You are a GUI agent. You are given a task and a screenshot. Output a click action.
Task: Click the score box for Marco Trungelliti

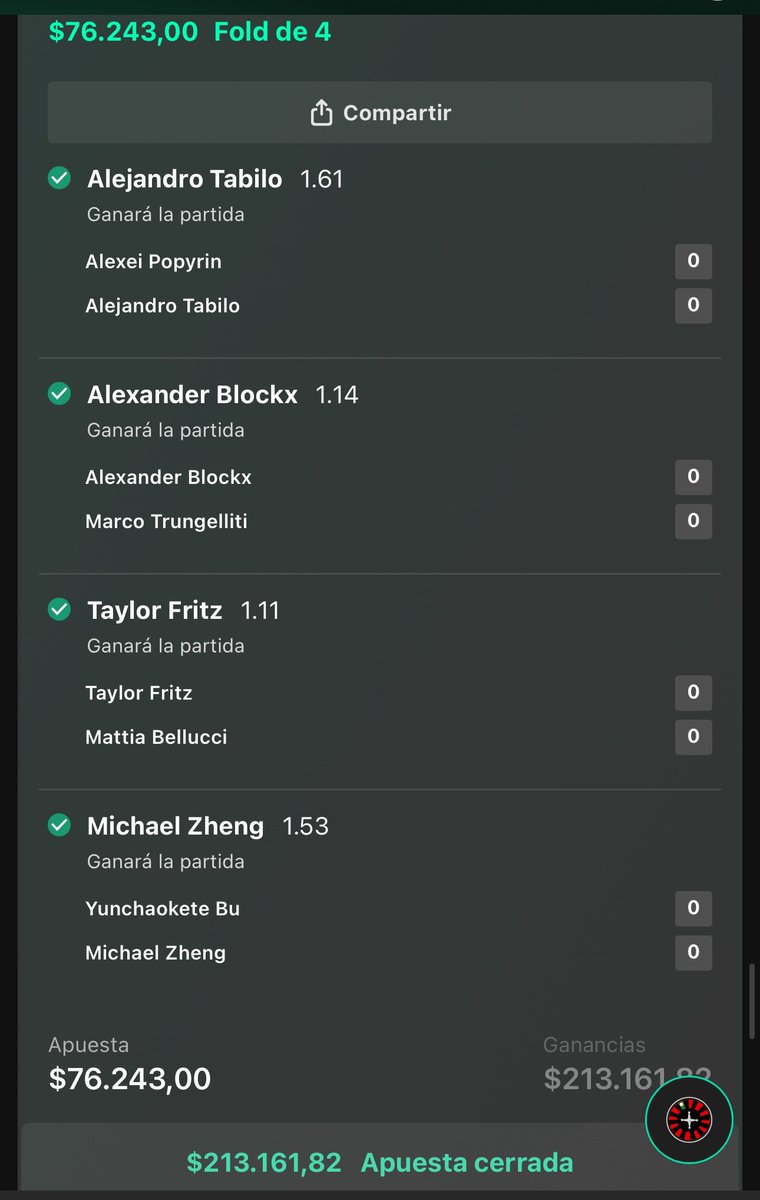[693, 521]
